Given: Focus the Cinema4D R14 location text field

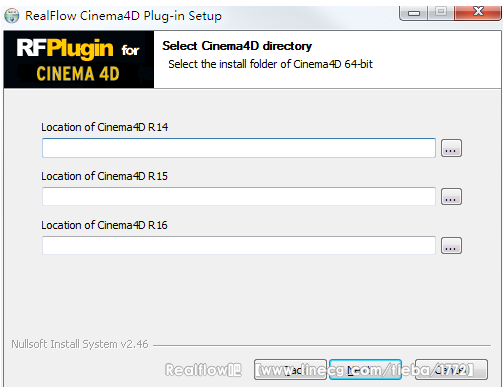Looking at the screenshot, I should point(239,148).
